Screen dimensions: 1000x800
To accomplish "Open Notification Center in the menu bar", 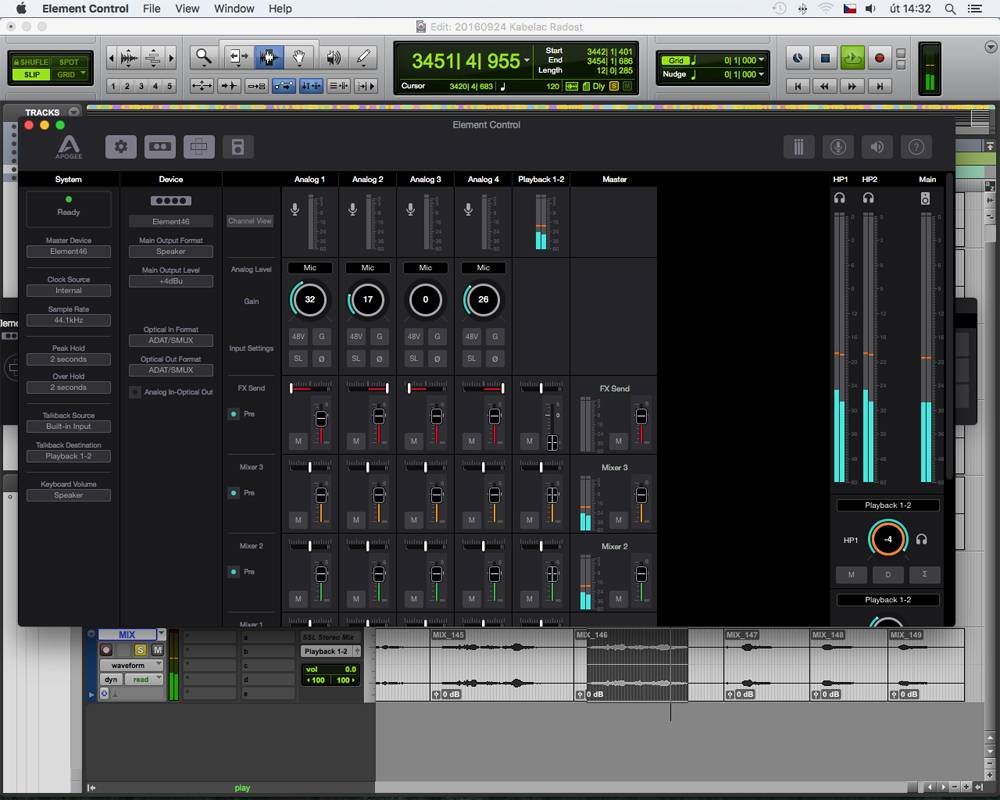I will pyautogui.click(x=975, y=9).
